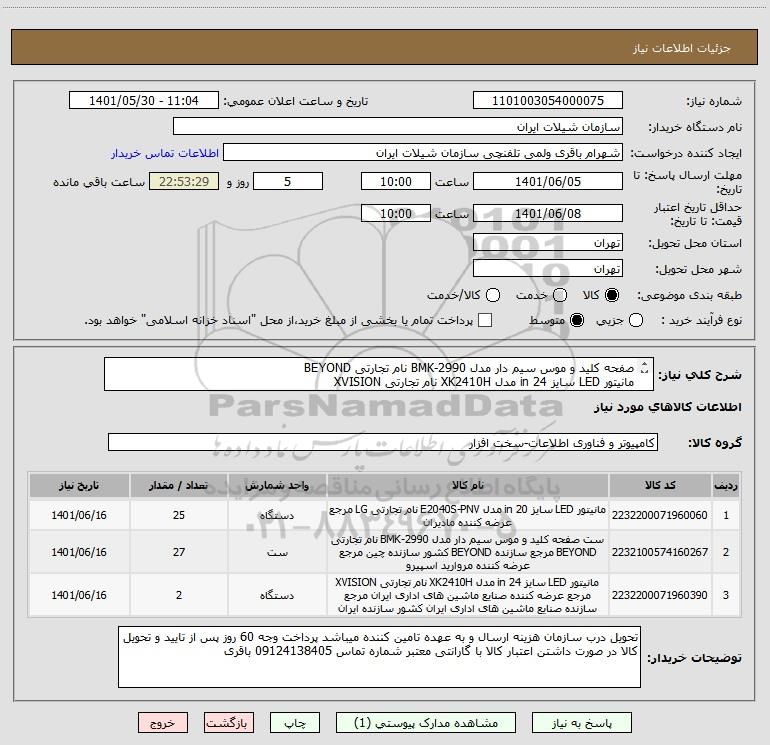Click the خروج exit button
This screenshot has width=770, height=745.
pos(163,723)
